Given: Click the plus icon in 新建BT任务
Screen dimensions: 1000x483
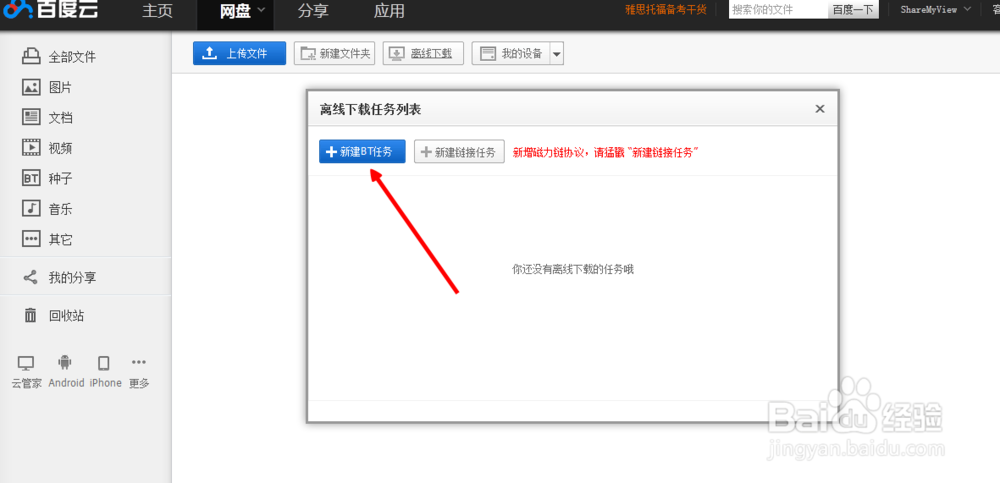Looking at the screenshot, I should coord(331,152).
